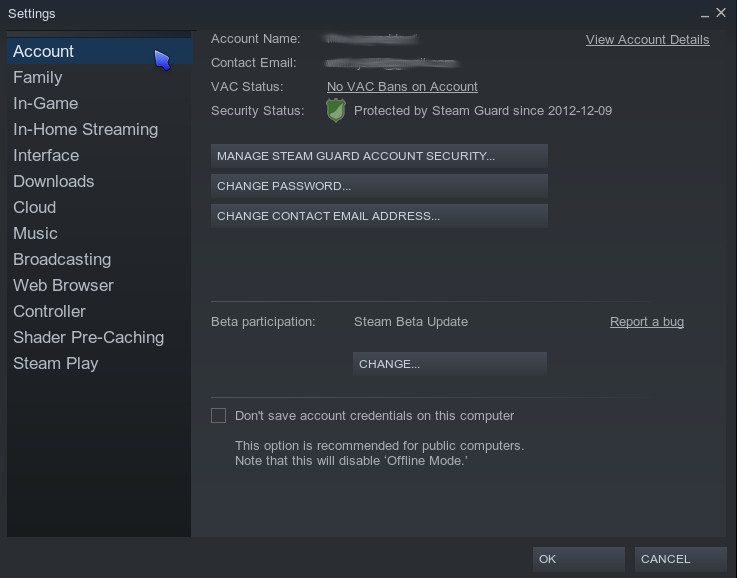This screenshot has width=737, height=578.
Task: Switch to Music settings
Action: [100, 234]
